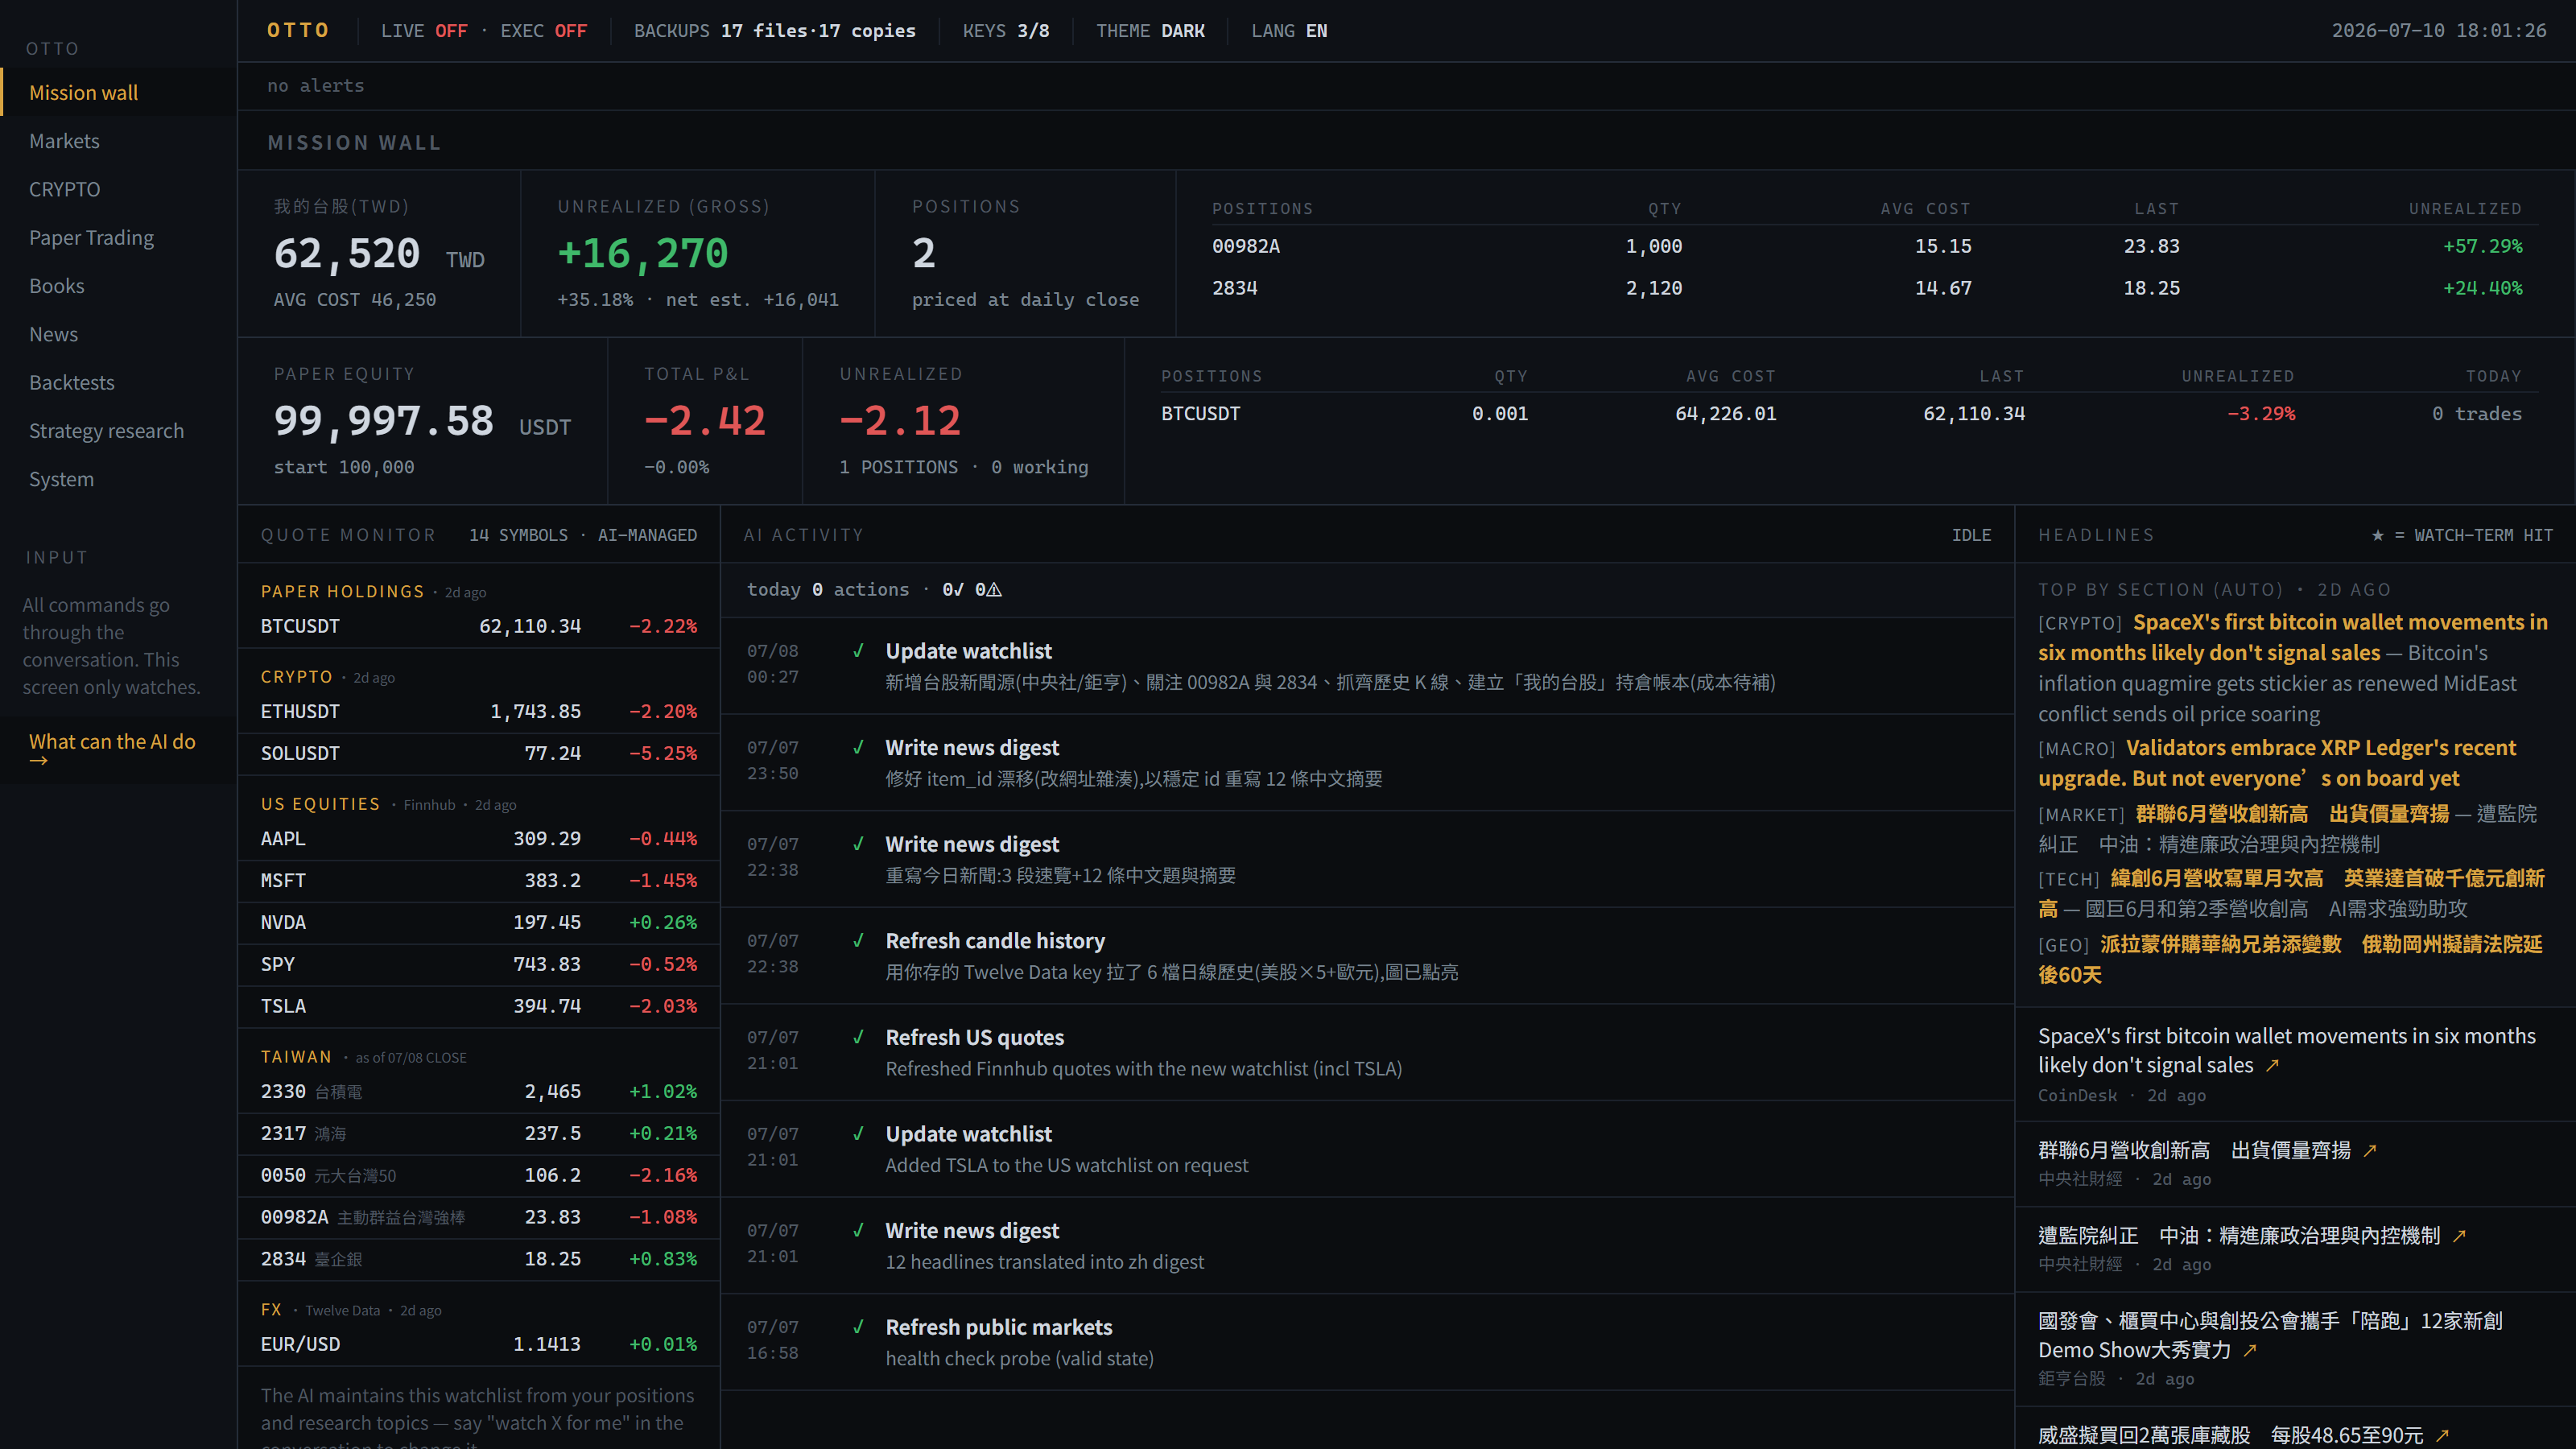Click the BACKUPS 17 files status
This screenshot has height=1449, width=2576.
tap(775, 31)
